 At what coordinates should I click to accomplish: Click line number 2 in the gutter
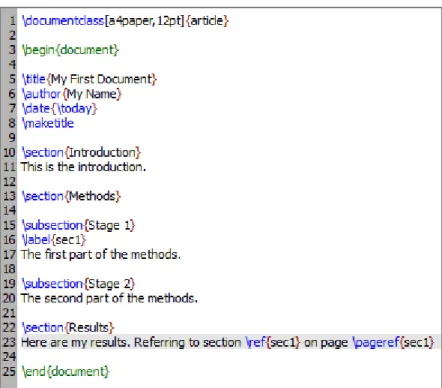pyautogui.click(x=12, y=35)
